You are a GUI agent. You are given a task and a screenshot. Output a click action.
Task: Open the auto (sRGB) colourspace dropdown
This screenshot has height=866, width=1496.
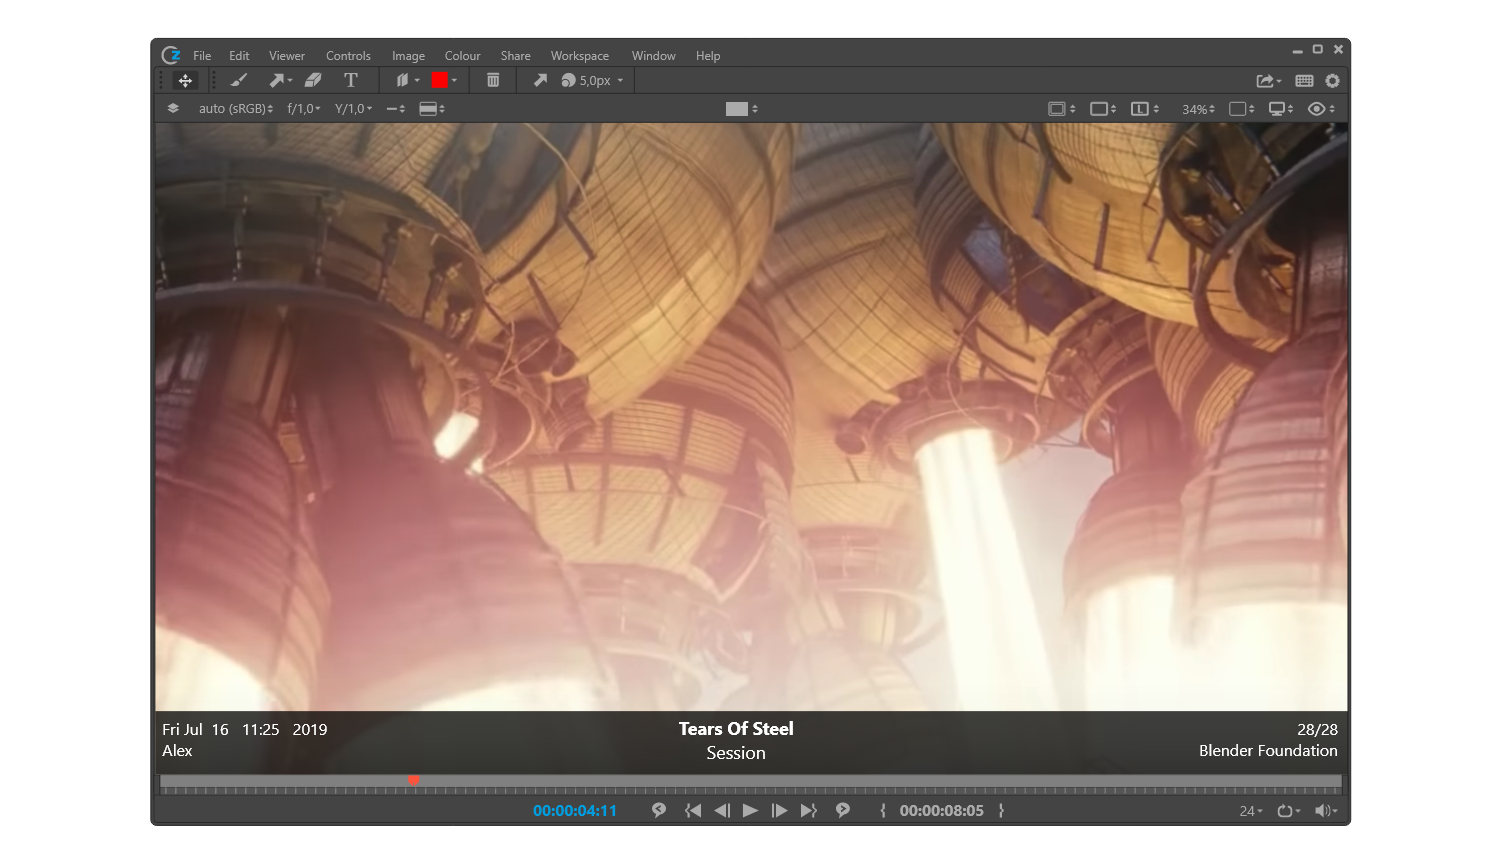pyautogui.click(x=236, y=109)
